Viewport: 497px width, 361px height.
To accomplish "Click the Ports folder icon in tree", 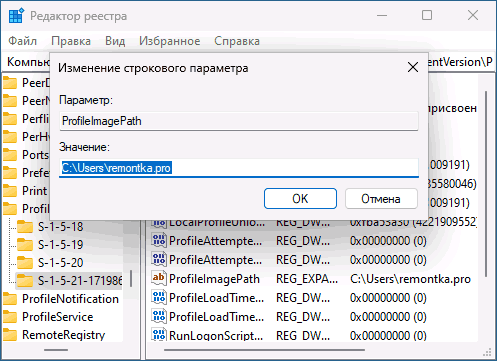I will pos(10,155).
